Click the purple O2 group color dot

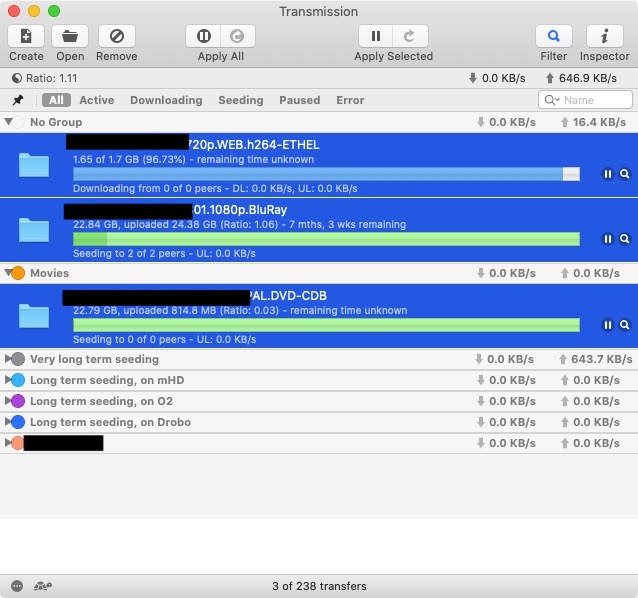[x=18, y=401]
